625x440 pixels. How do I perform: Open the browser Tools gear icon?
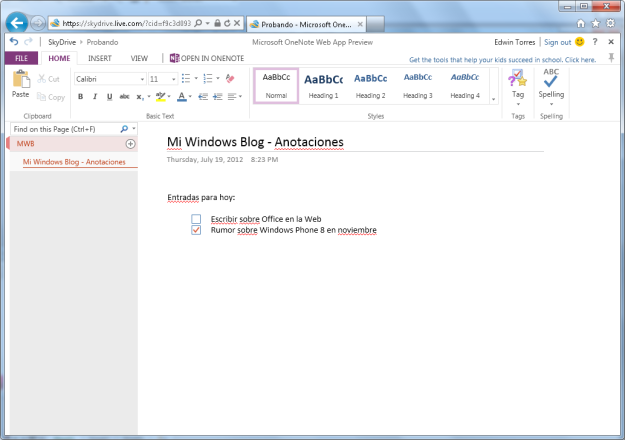(610, 23)
